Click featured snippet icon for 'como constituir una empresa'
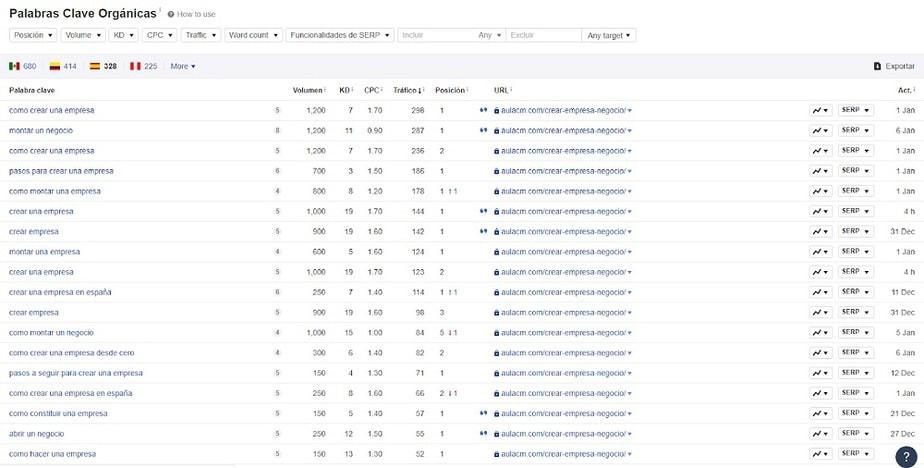This screenshot has width=924, height=468. tap(483, 413)
